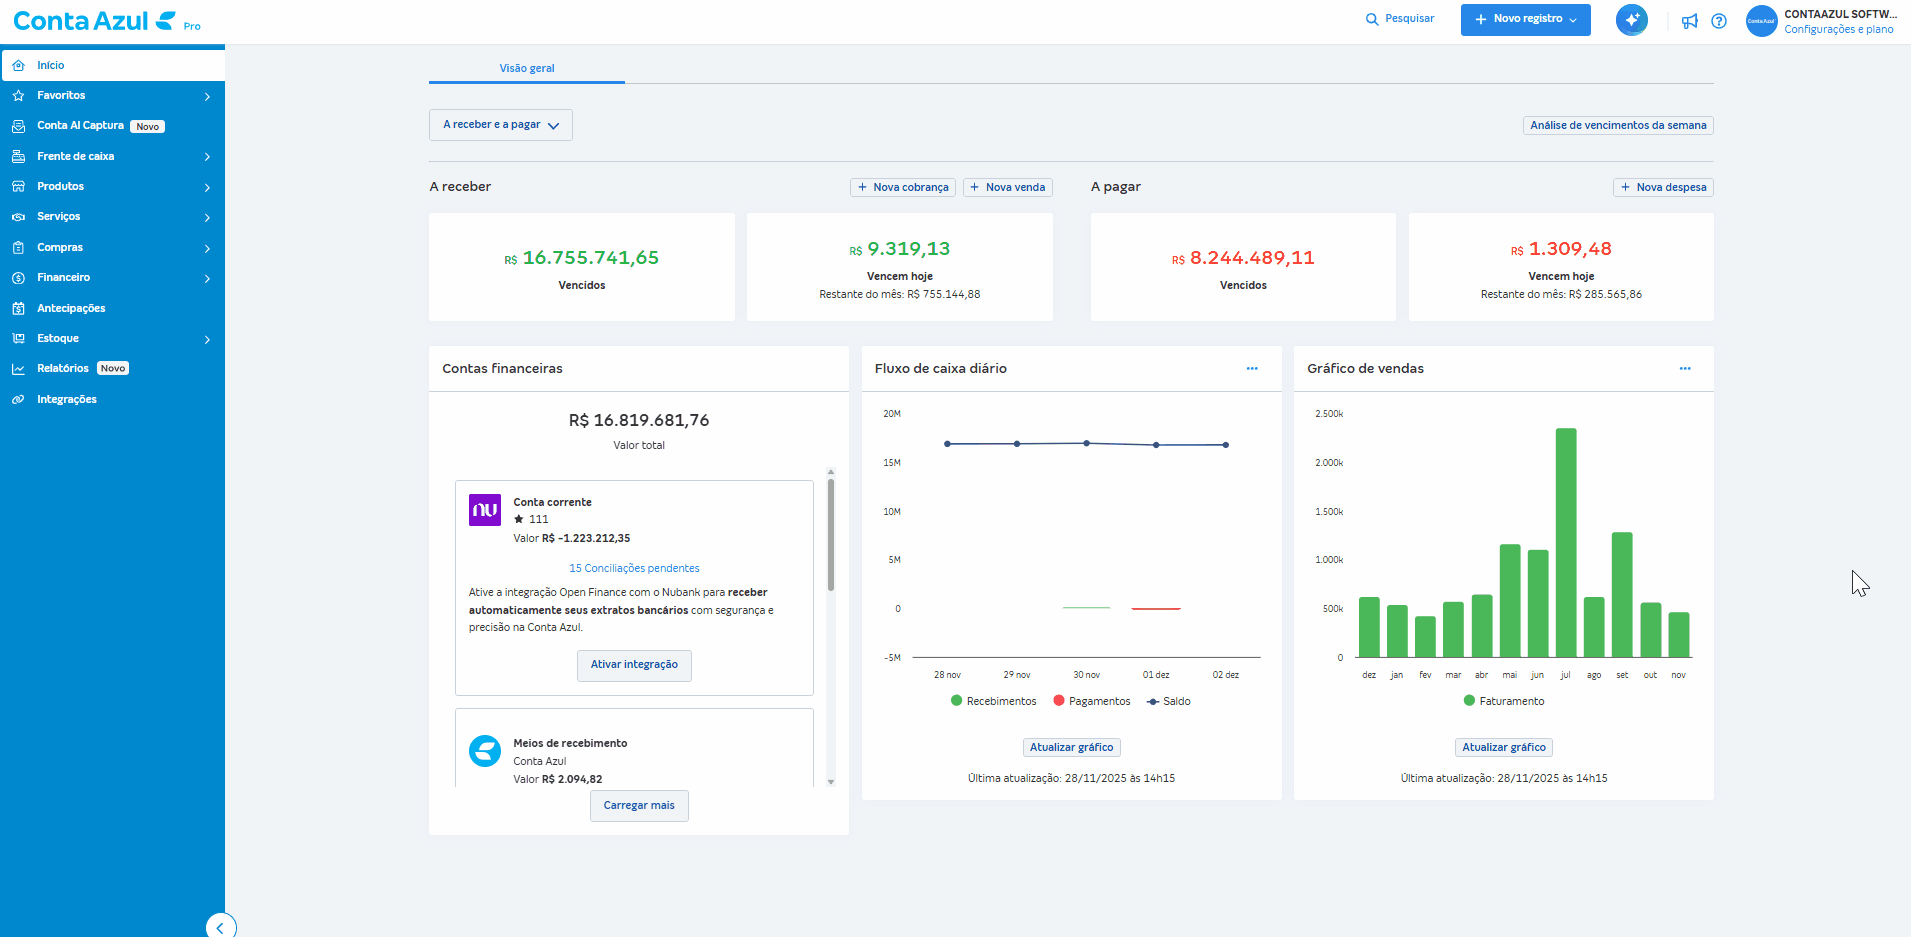1911x937 pixels.
Task: Open the Novo registro dropdown button
Action: click(x=1525, y=19)
